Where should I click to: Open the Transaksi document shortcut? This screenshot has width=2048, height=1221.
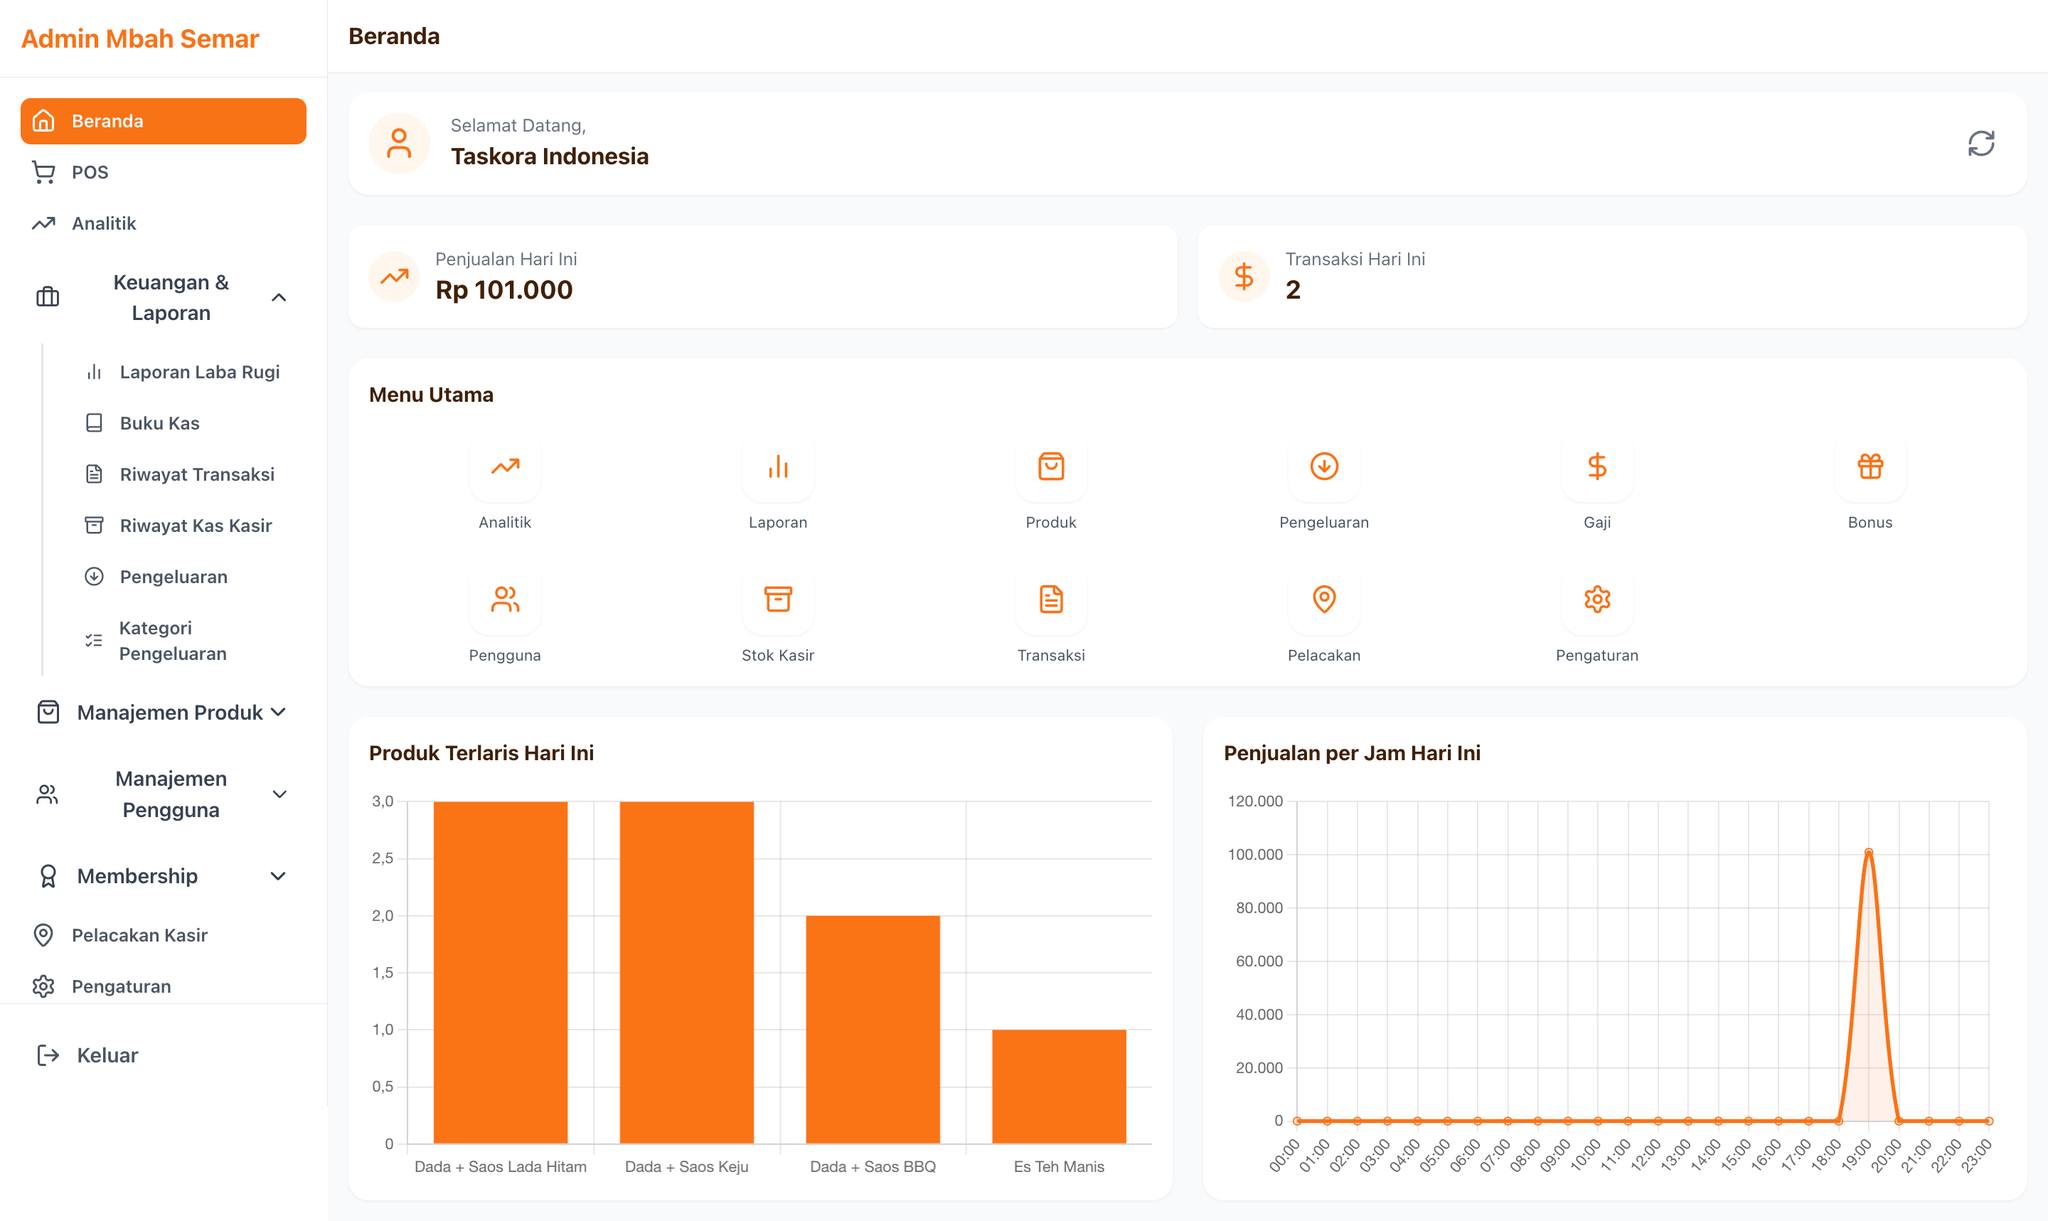pyautogui.click(x=1051, y=600)
